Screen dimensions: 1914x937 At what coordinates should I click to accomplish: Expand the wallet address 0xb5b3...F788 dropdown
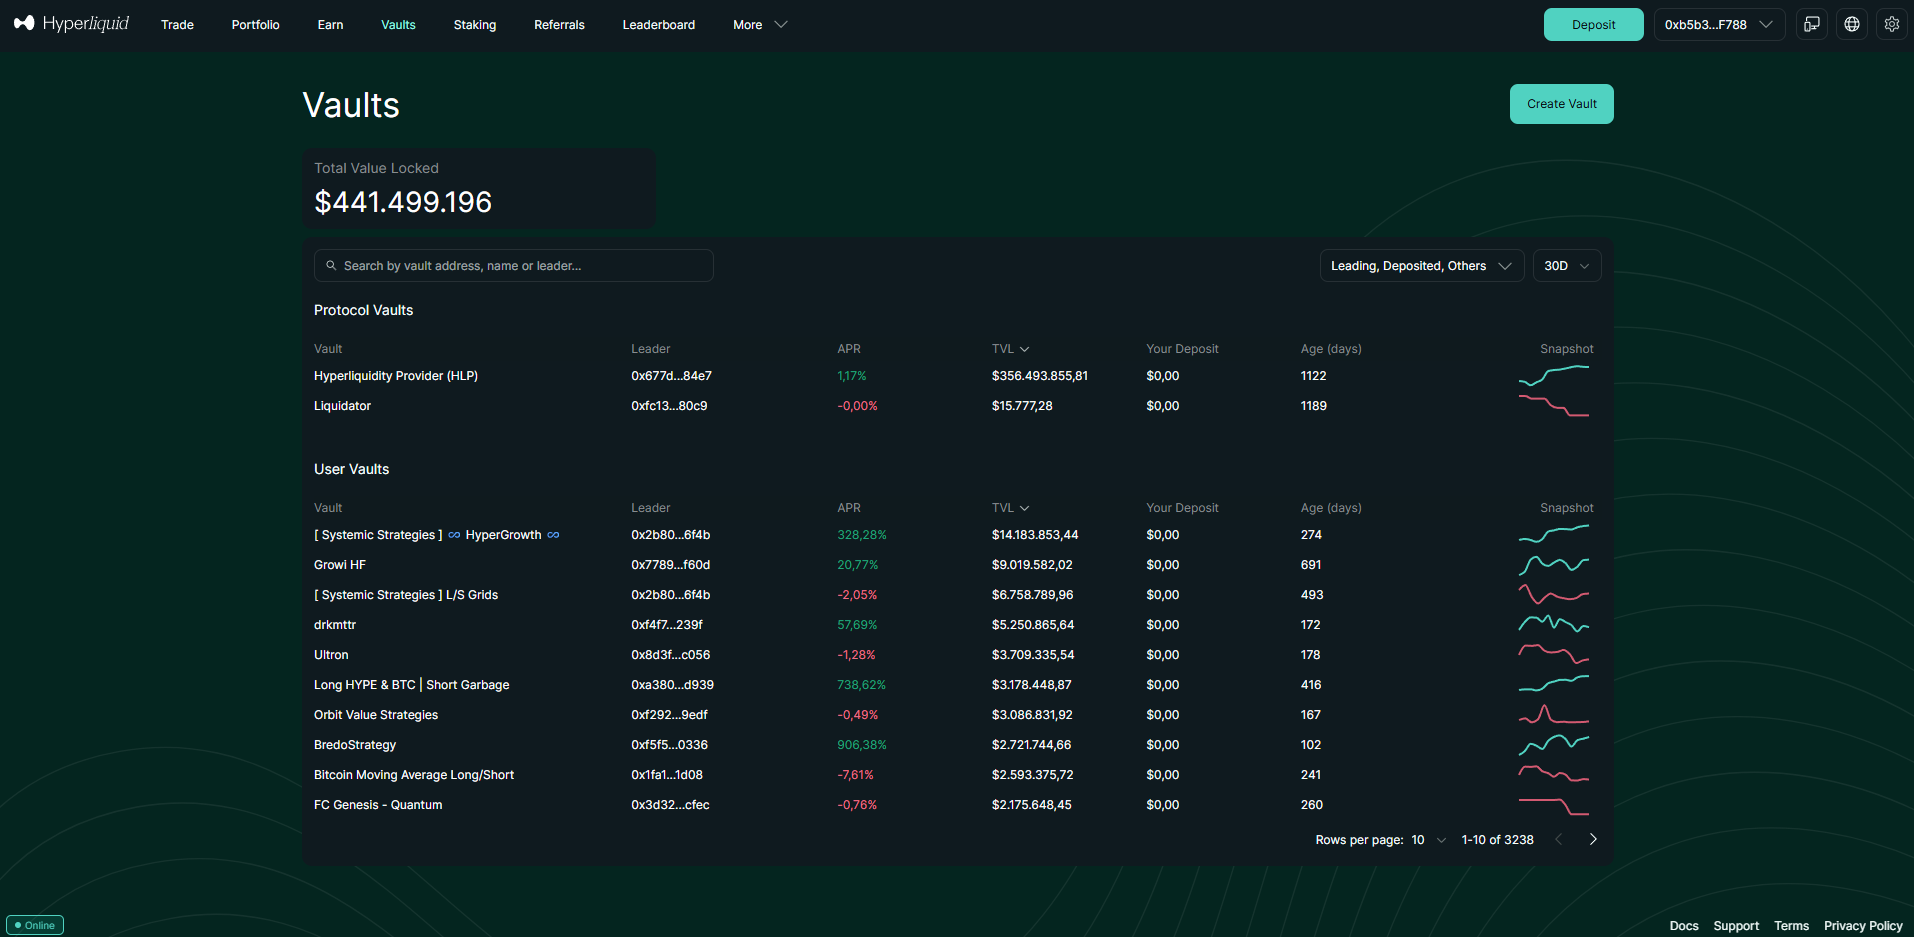[1719, 25]
